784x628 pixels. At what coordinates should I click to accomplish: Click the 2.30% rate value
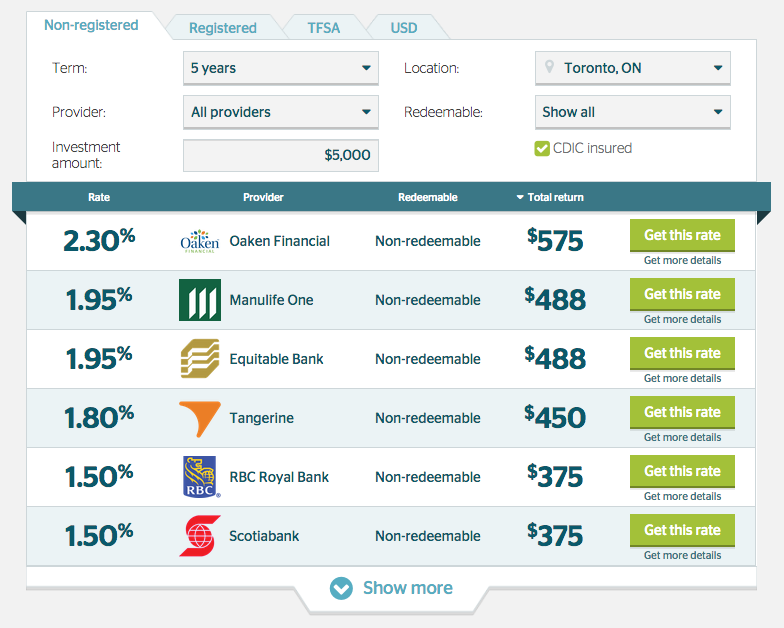(99, 240)
